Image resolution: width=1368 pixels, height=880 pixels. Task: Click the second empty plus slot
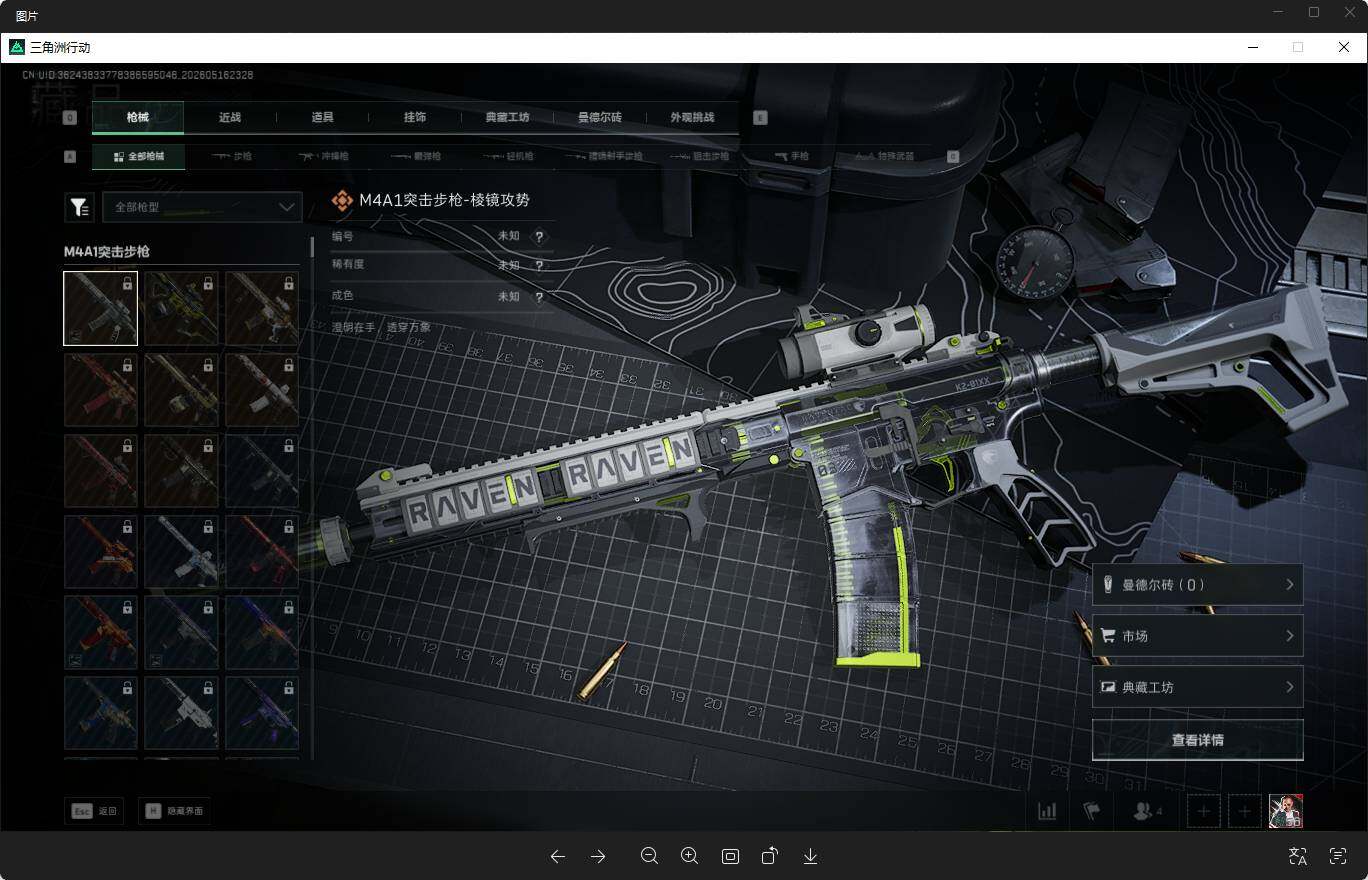coord(1245,811)
